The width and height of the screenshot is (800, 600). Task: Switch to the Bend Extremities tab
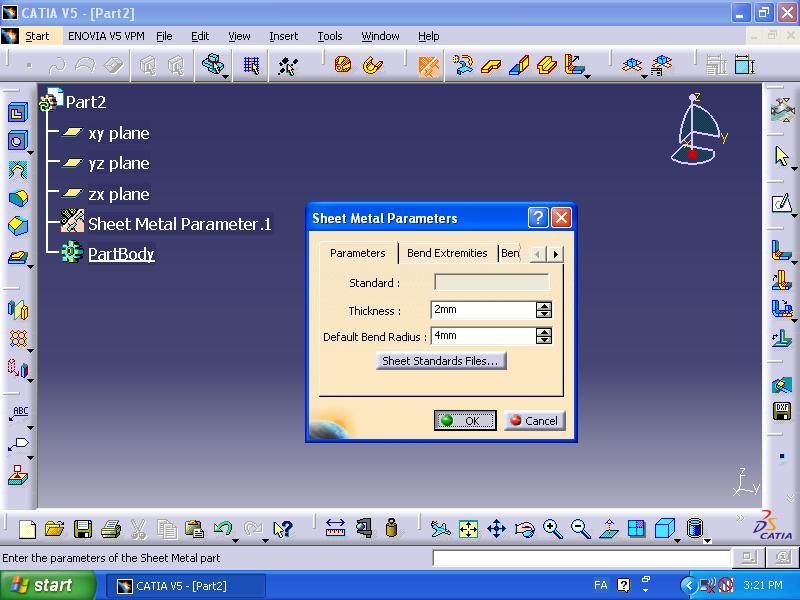tap(447, 253)
